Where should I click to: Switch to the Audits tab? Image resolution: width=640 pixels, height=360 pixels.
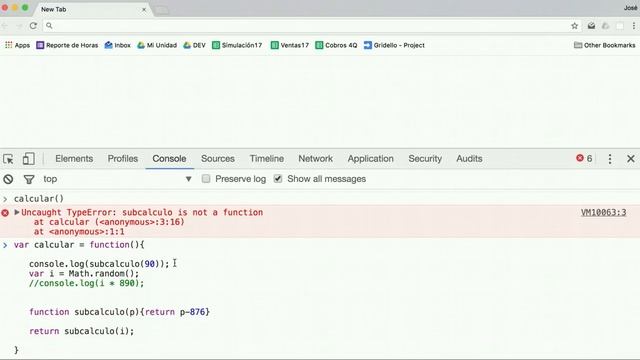tap(469, 159)
